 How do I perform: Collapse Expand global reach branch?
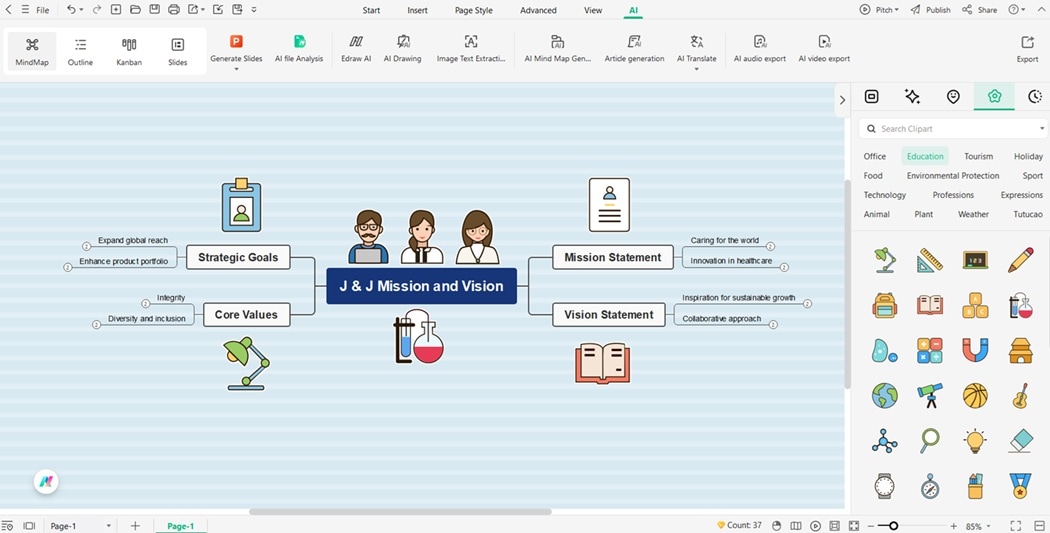click(86, 246)
